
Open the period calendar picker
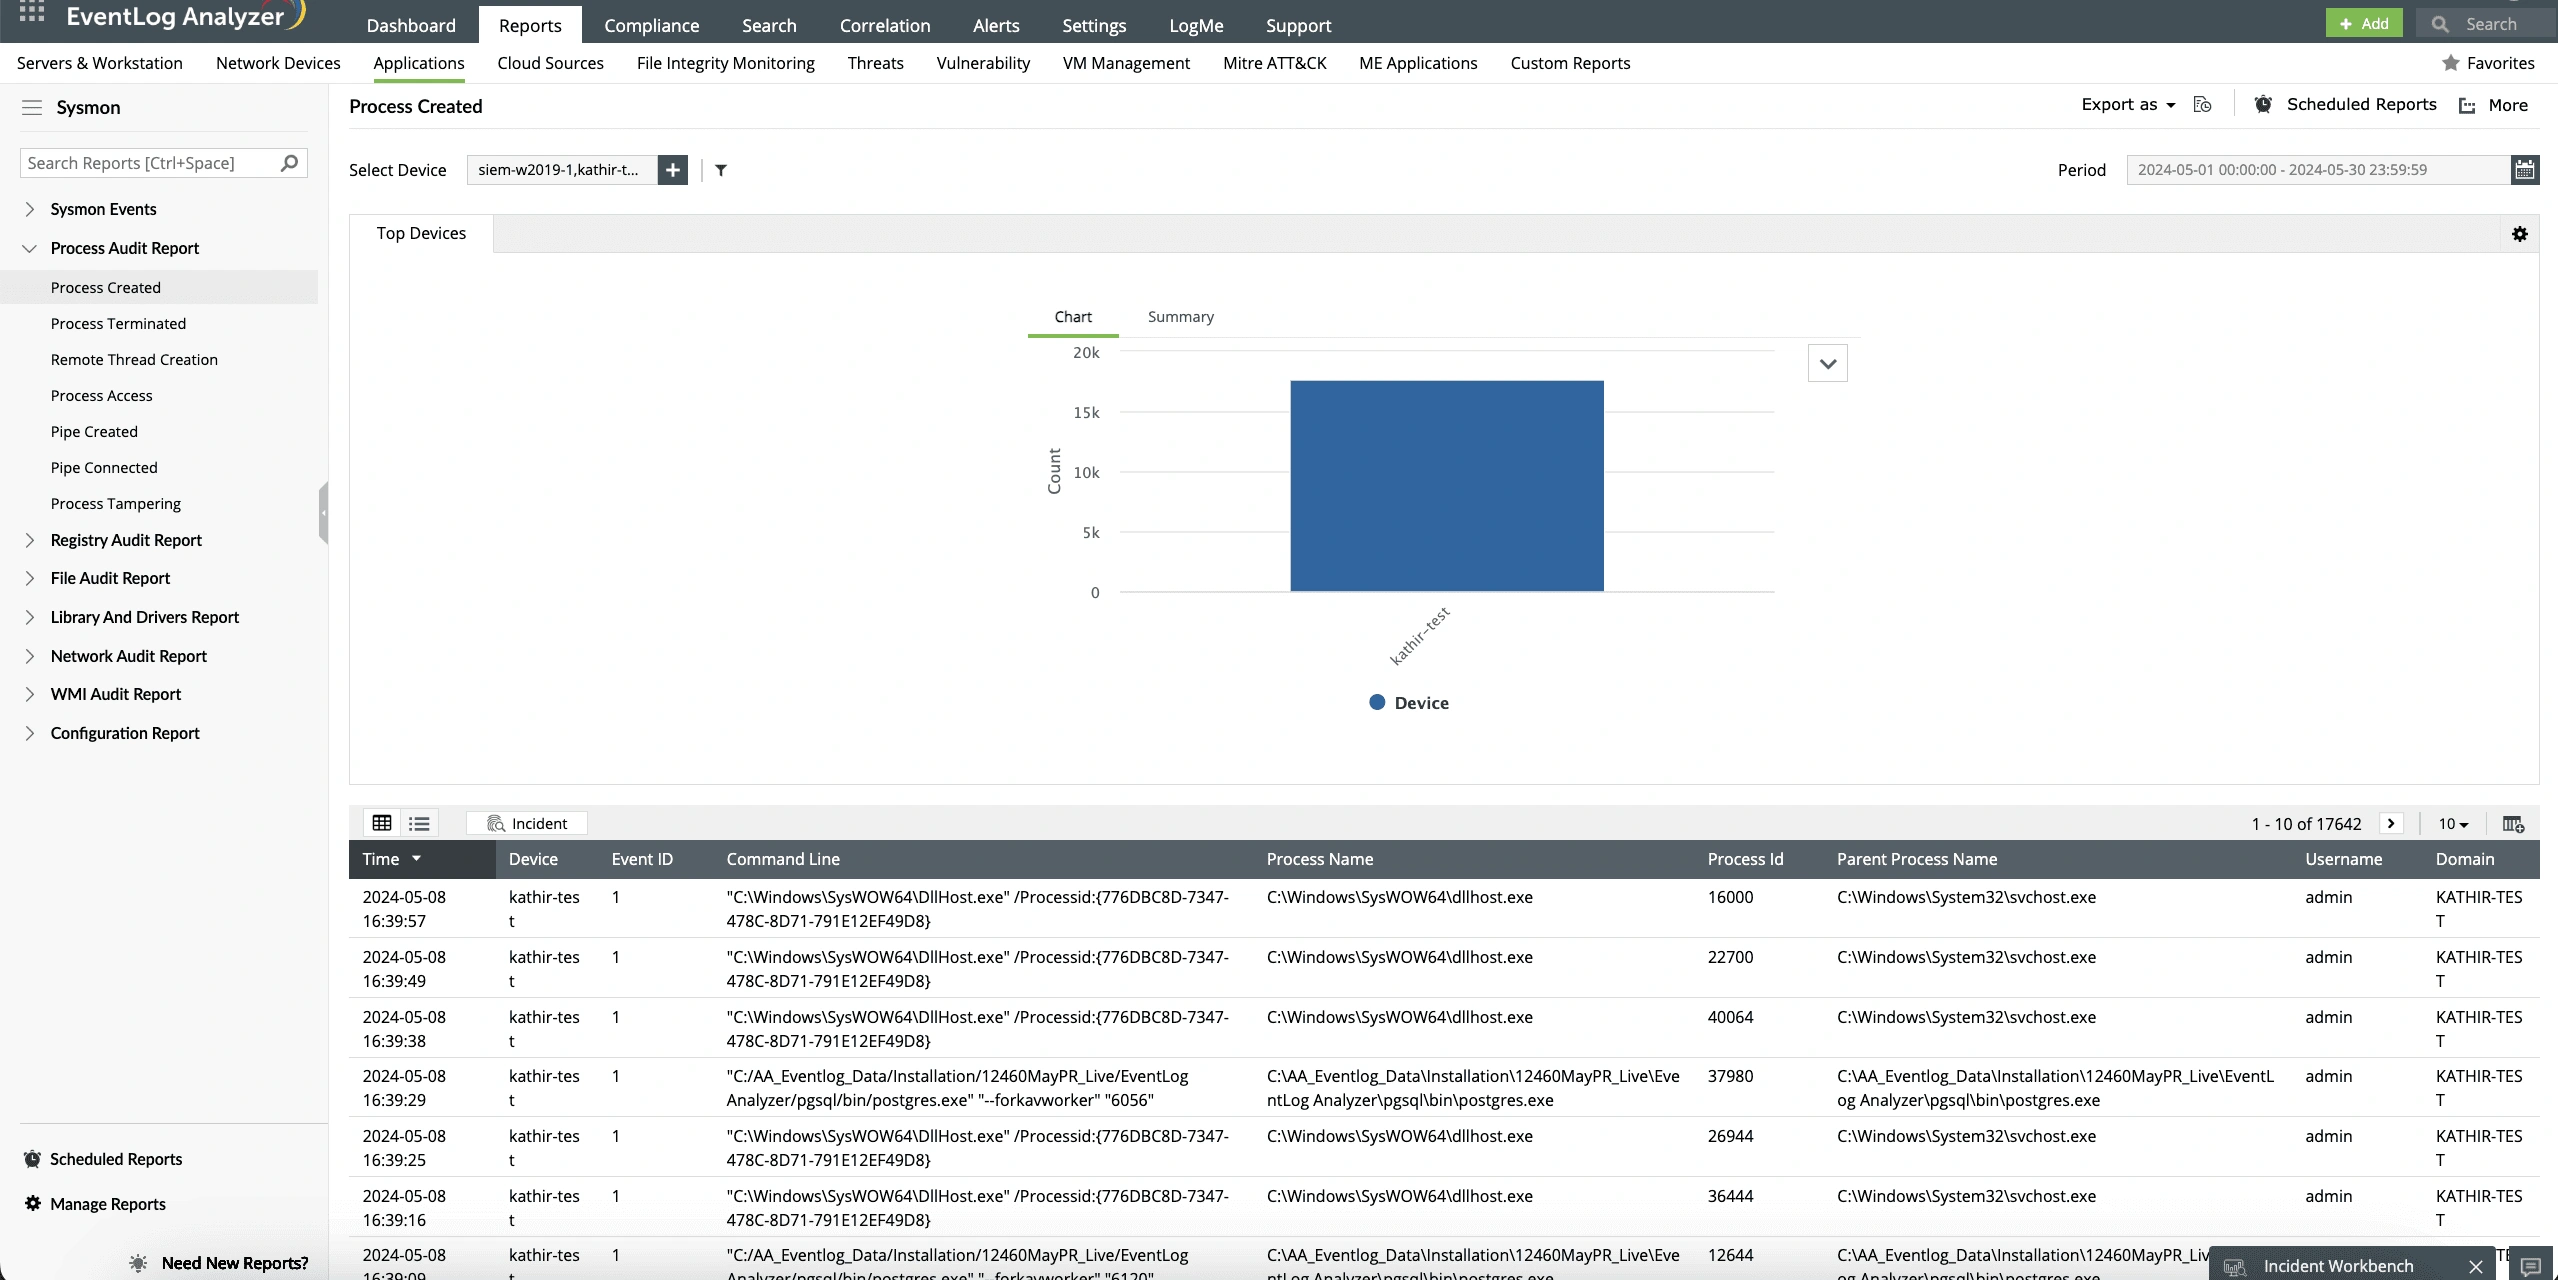click(2524, 170)
